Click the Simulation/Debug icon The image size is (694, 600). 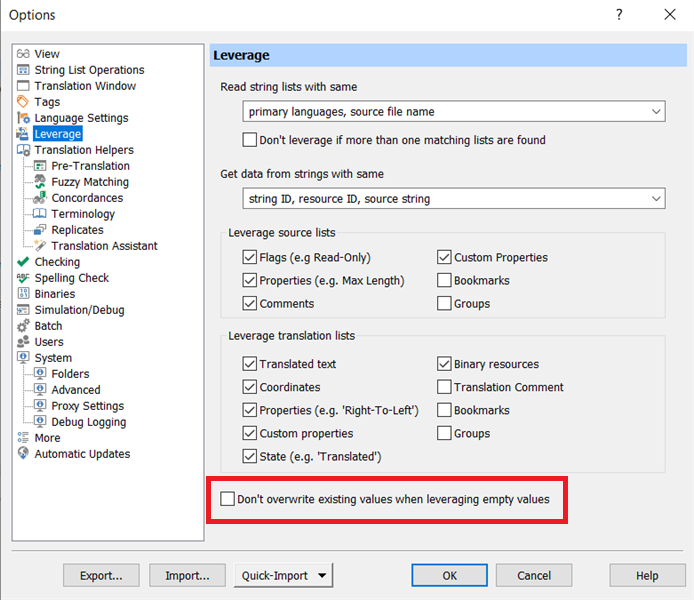23,310
